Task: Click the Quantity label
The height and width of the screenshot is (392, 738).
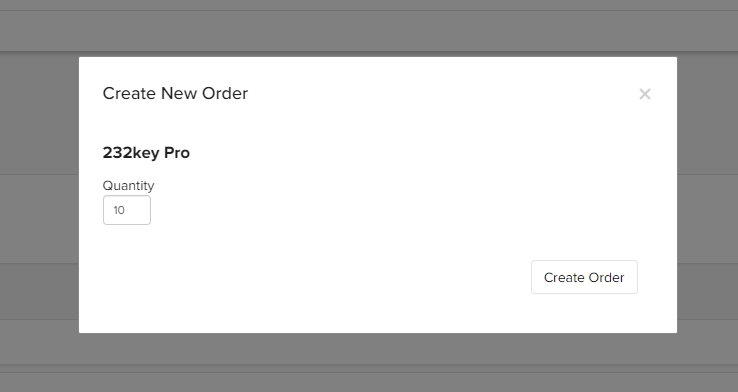Action: 128,185
